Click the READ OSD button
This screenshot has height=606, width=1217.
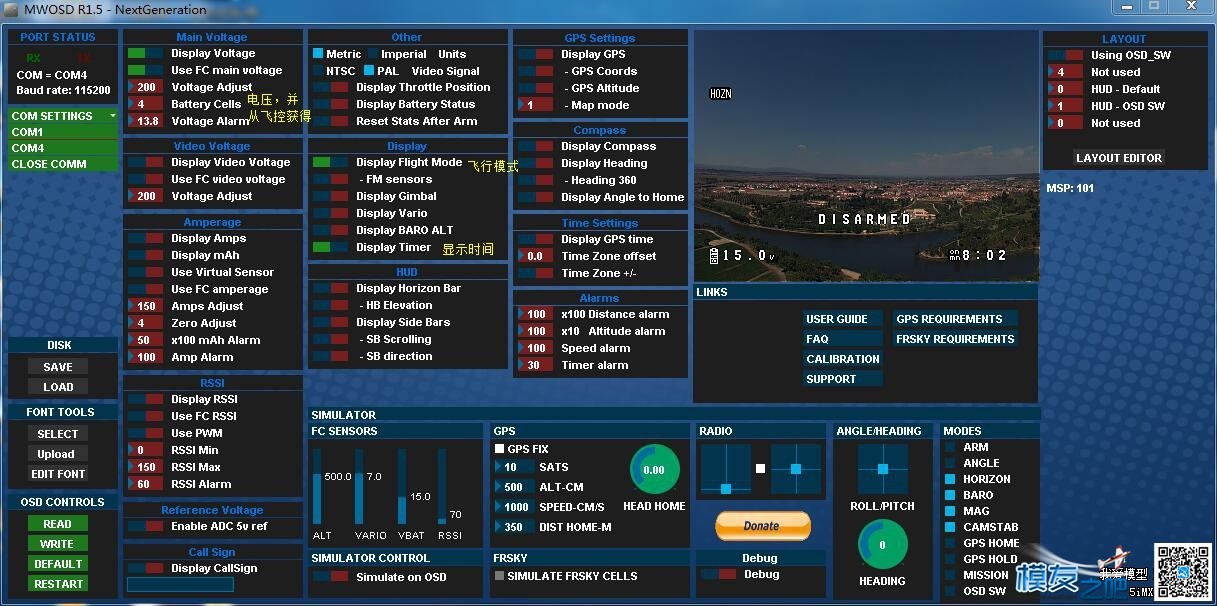pyautogui.click(x=58, y=524)
